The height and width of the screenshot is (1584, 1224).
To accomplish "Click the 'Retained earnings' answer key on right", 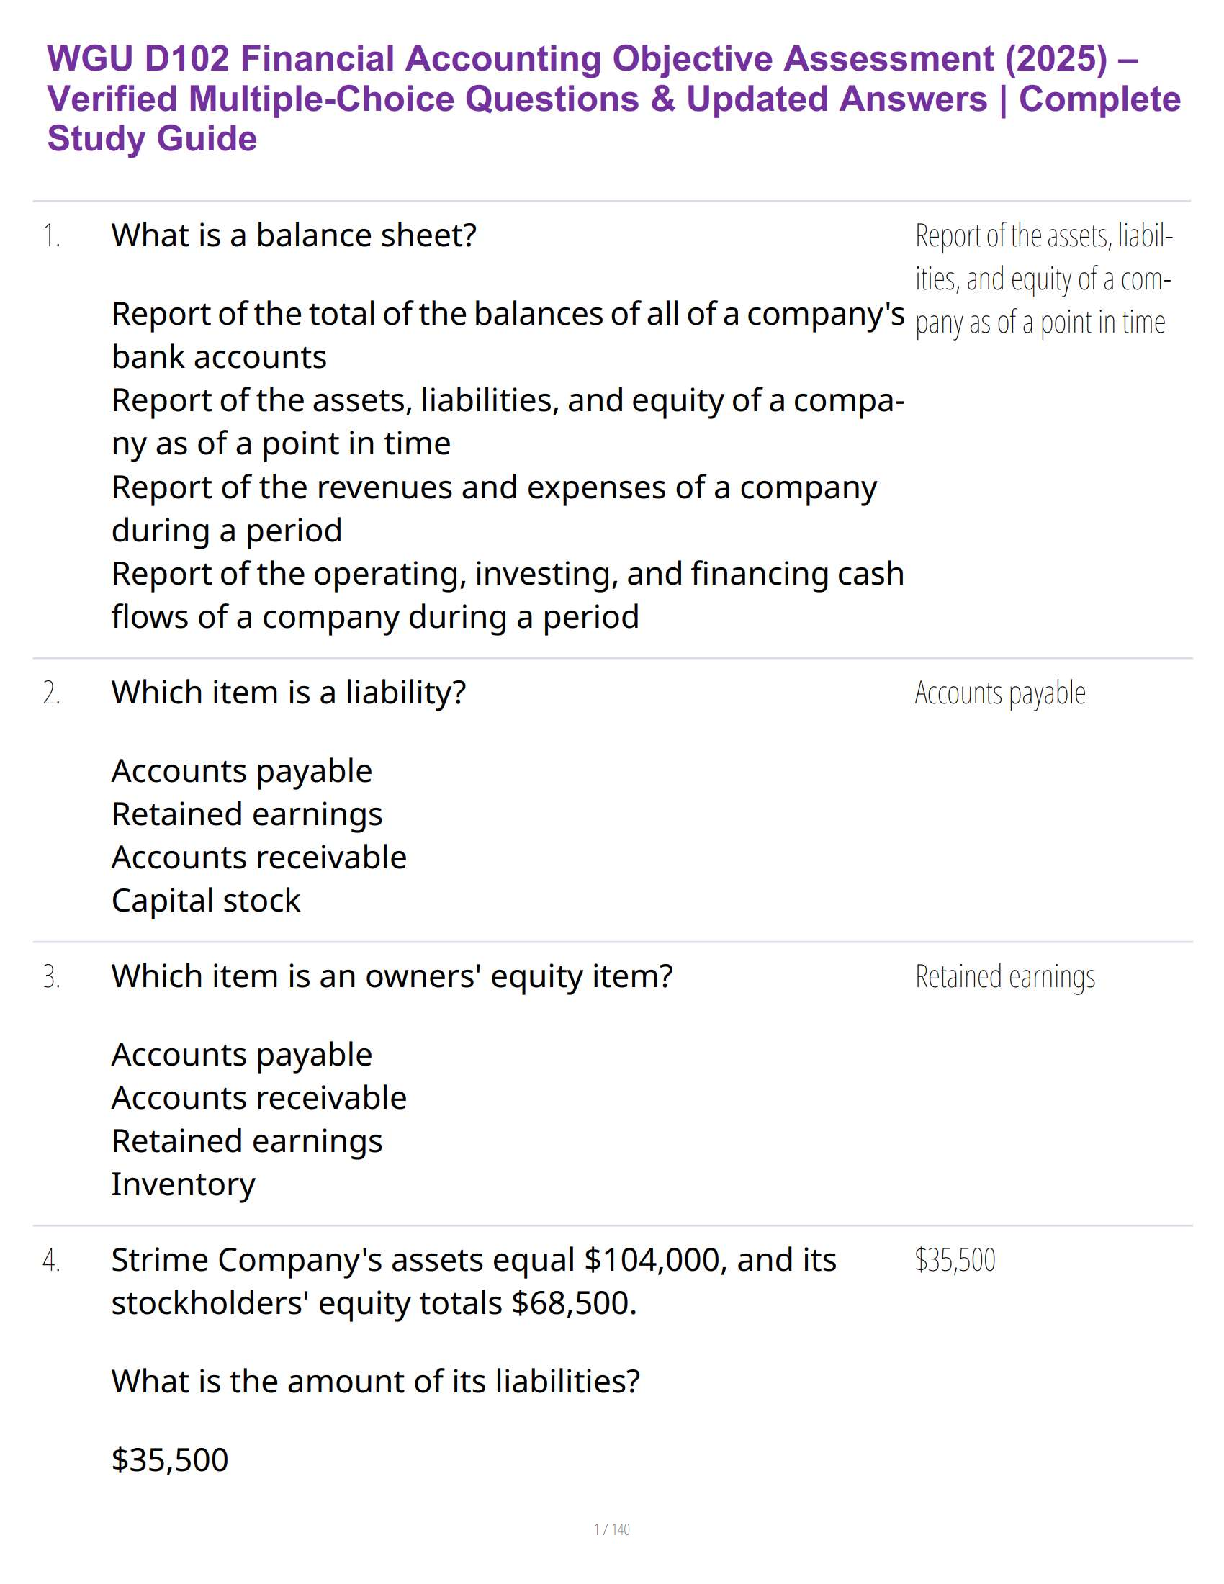I will coord(1004,977).
